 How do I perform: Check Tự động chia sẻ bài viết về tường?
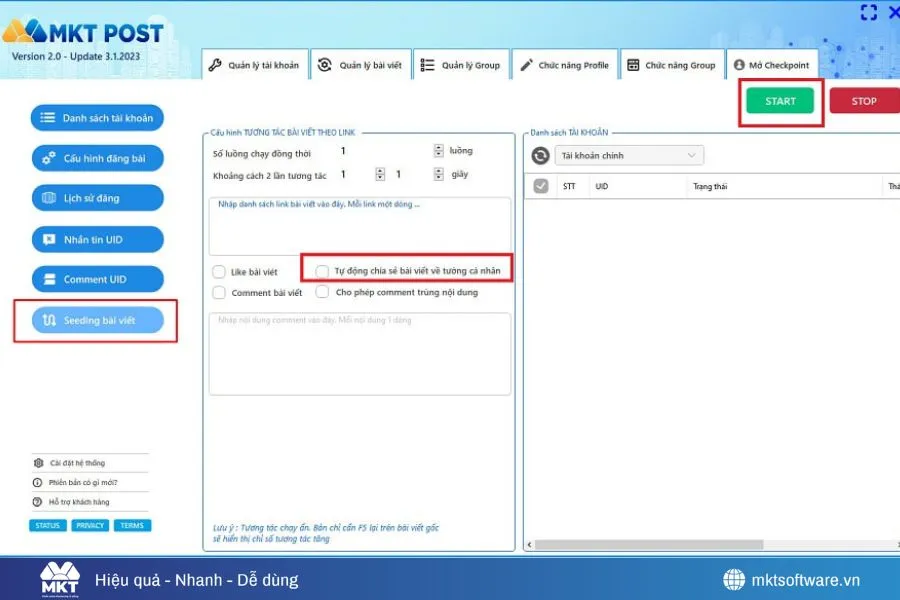322,270
